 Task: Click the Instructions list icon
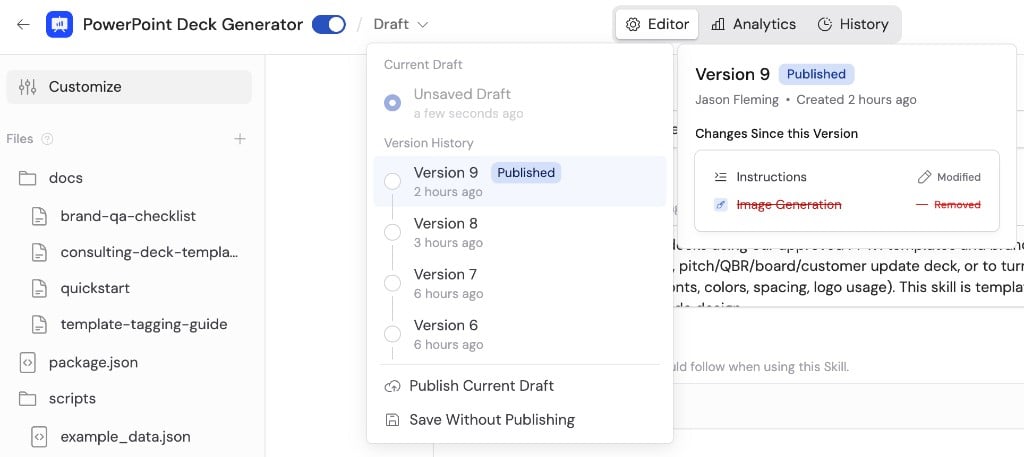coord(720,177)
